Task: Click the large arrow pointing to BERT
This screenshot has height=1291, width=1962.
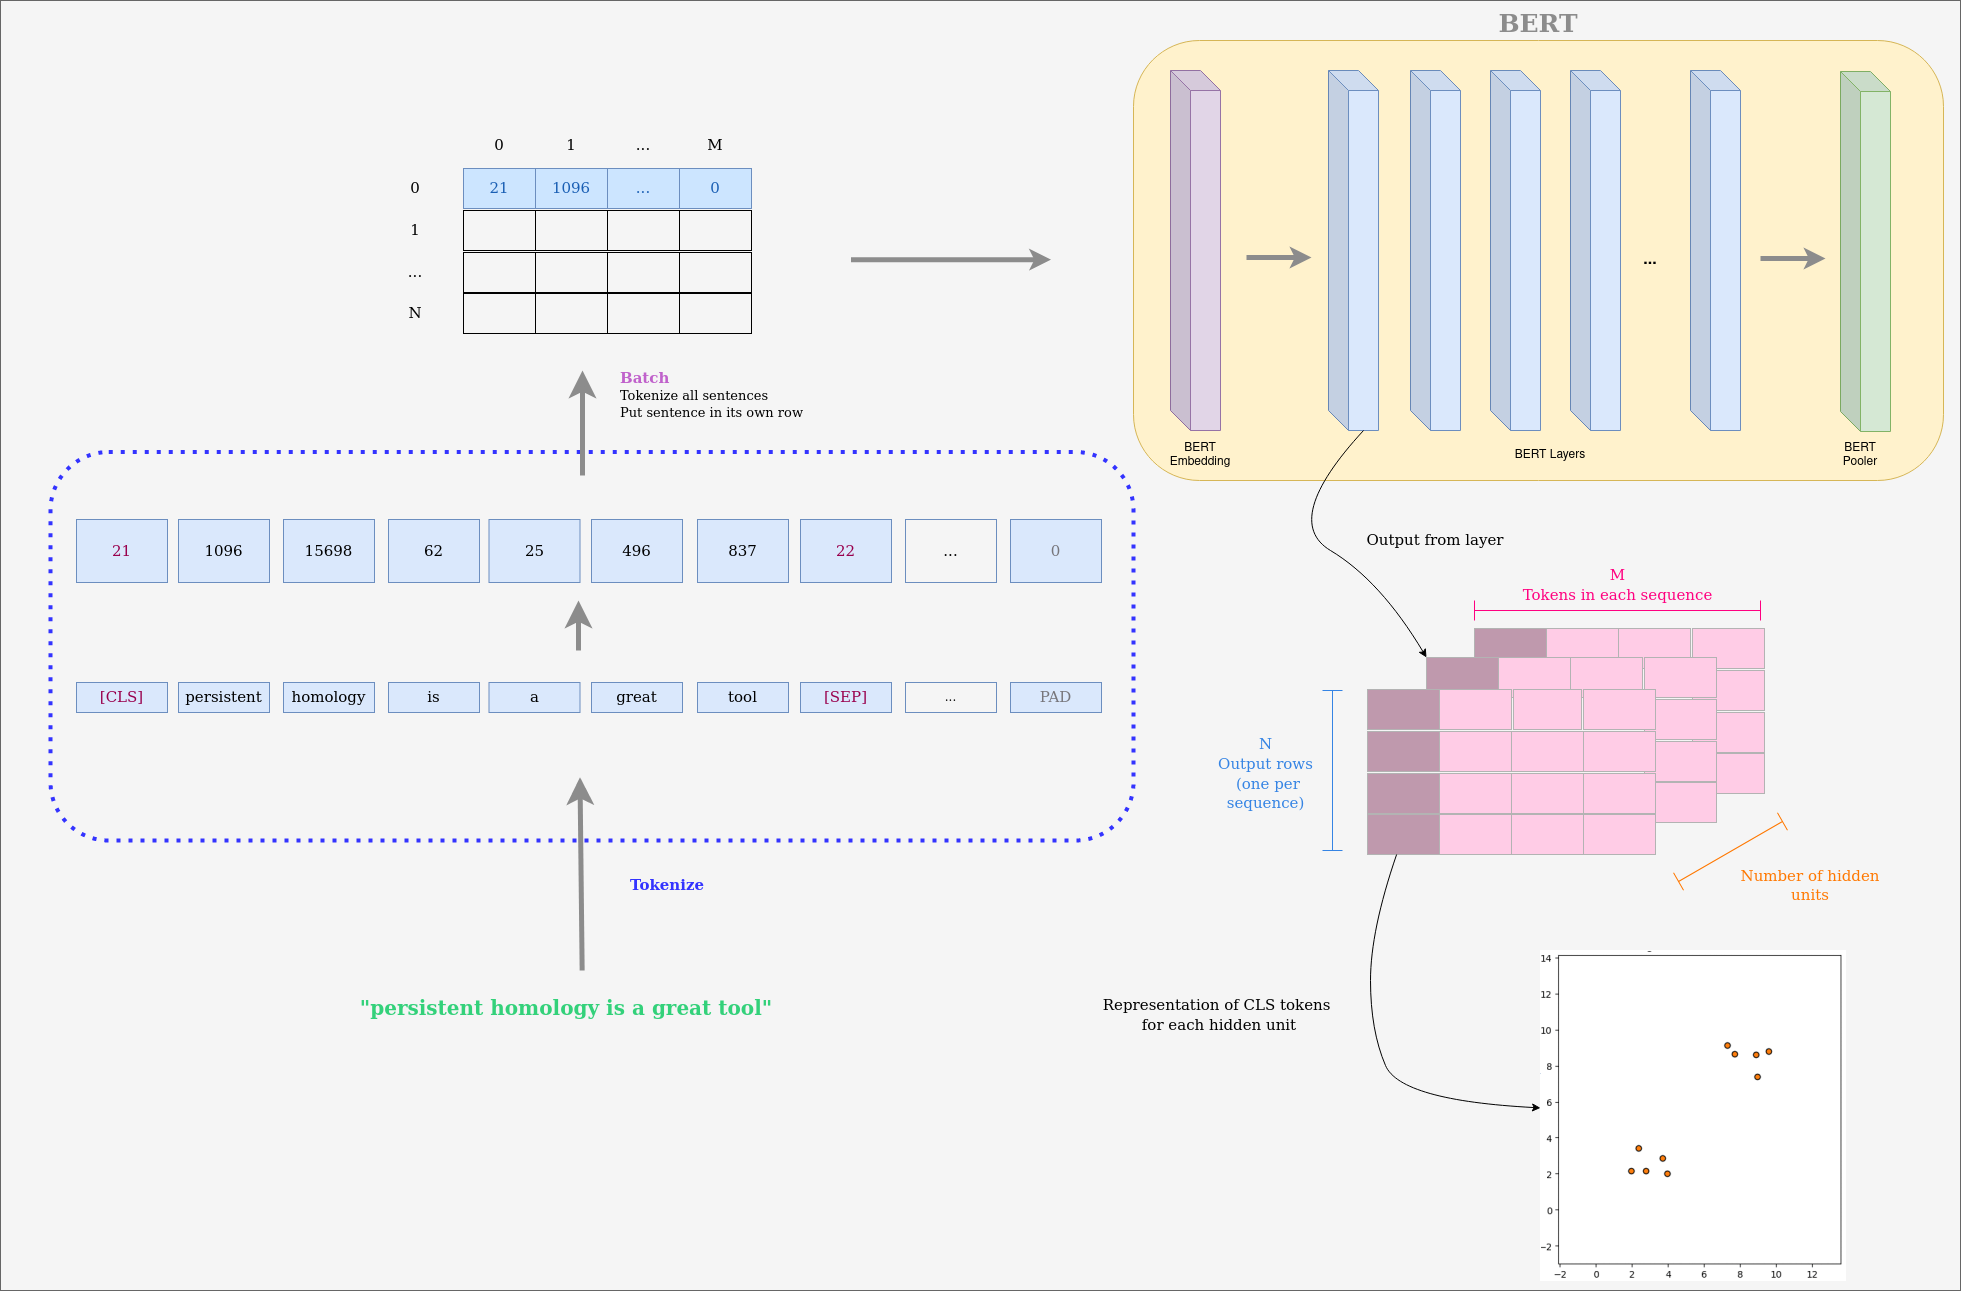Action: pos(949,260)
